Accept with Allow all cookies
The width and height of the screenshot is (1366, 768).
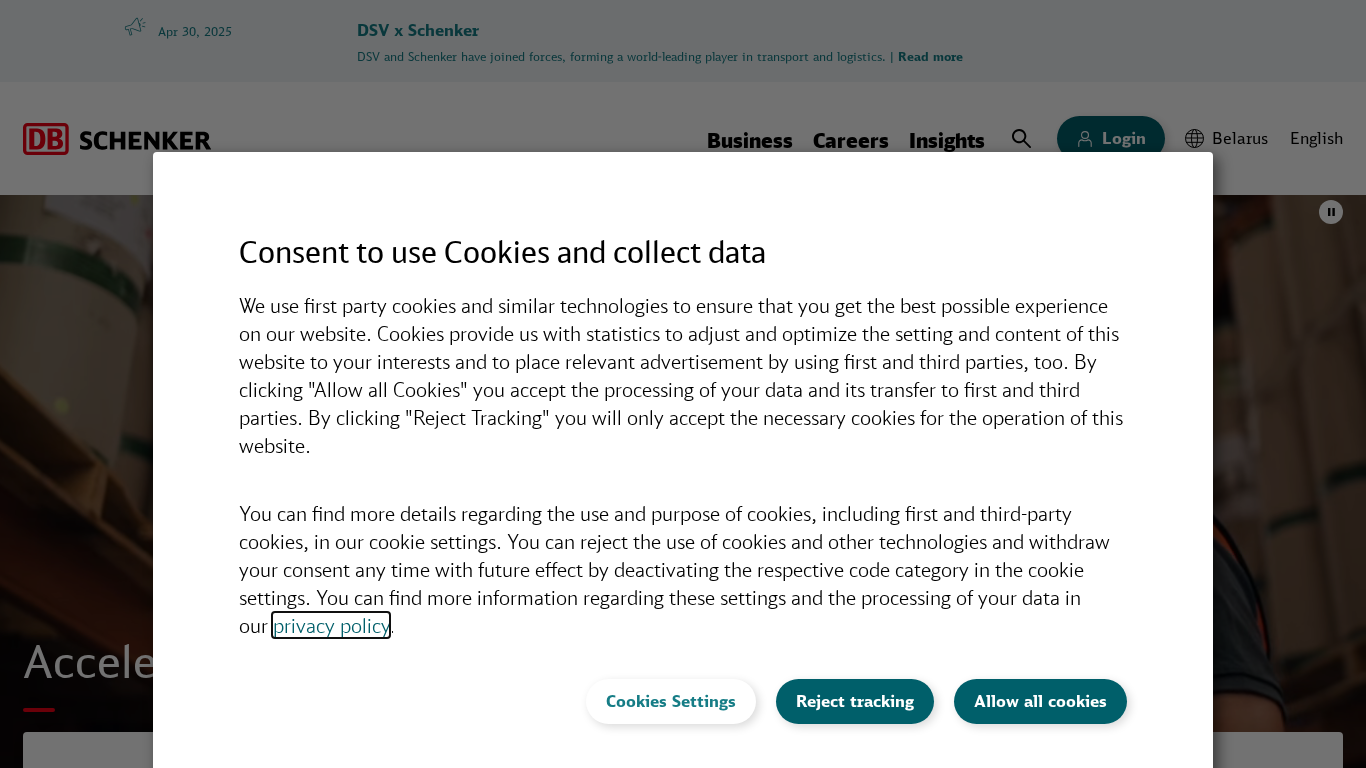point(1040,701)
